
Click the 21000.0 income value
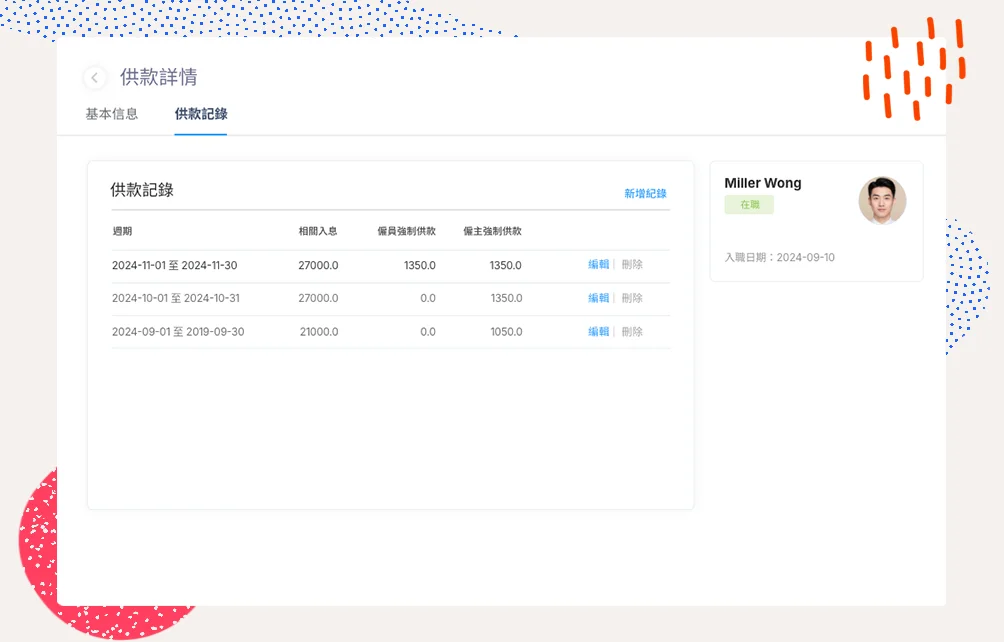coord(319,332)
